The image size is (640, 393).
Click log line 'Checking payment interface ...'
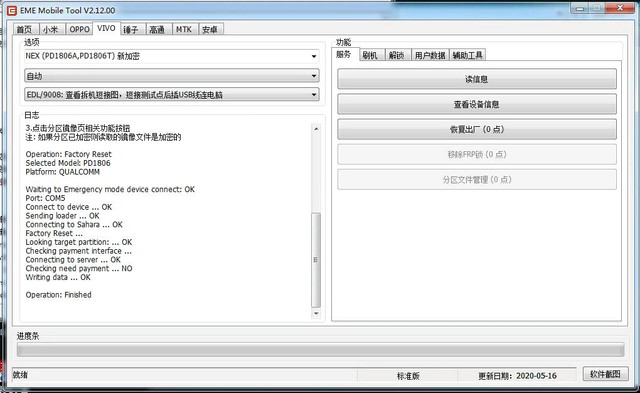pyautogui.click(x=78, y=251)
